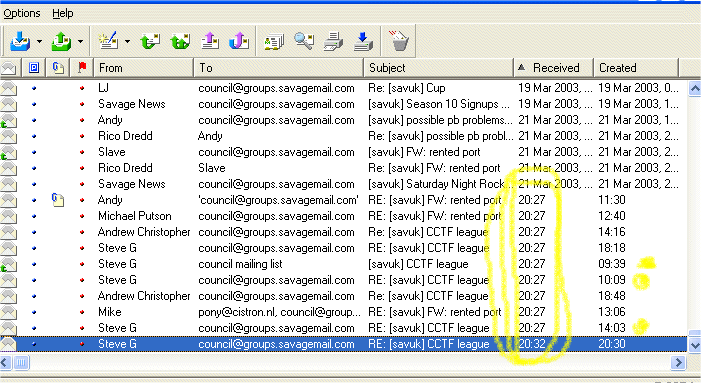Screen dimensions: 701x383
Task: Click the message list's scroll up arrow
Action: pos(694,88)
